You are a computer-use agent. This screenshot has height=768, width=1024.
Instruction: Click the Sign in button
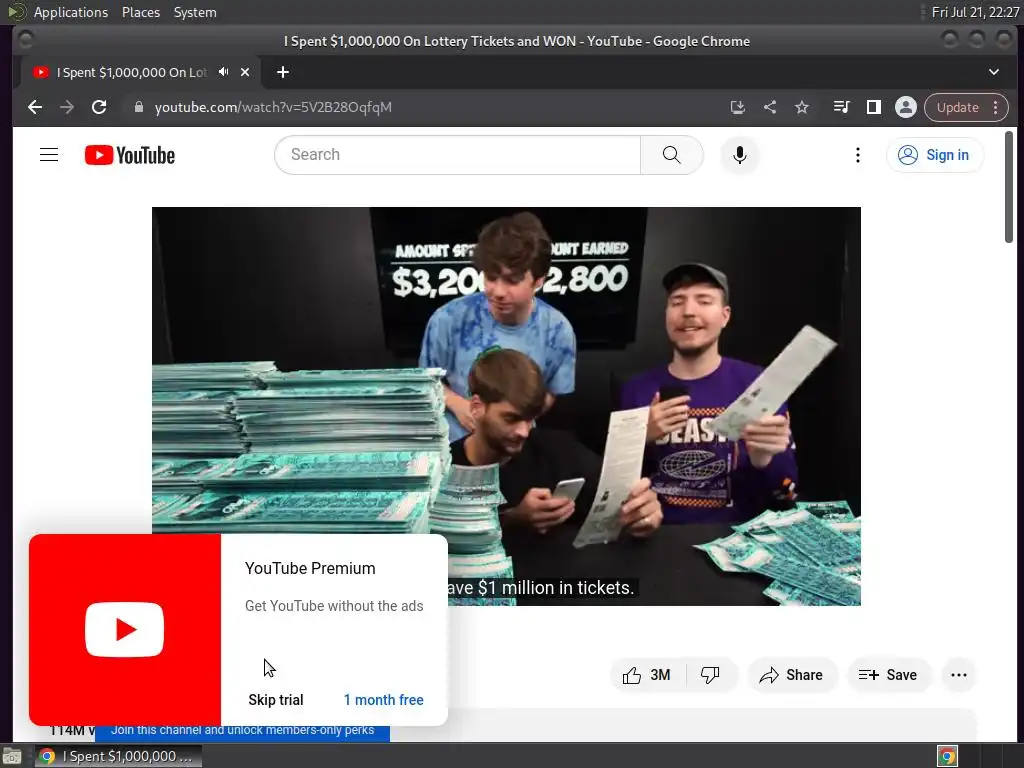934,155
